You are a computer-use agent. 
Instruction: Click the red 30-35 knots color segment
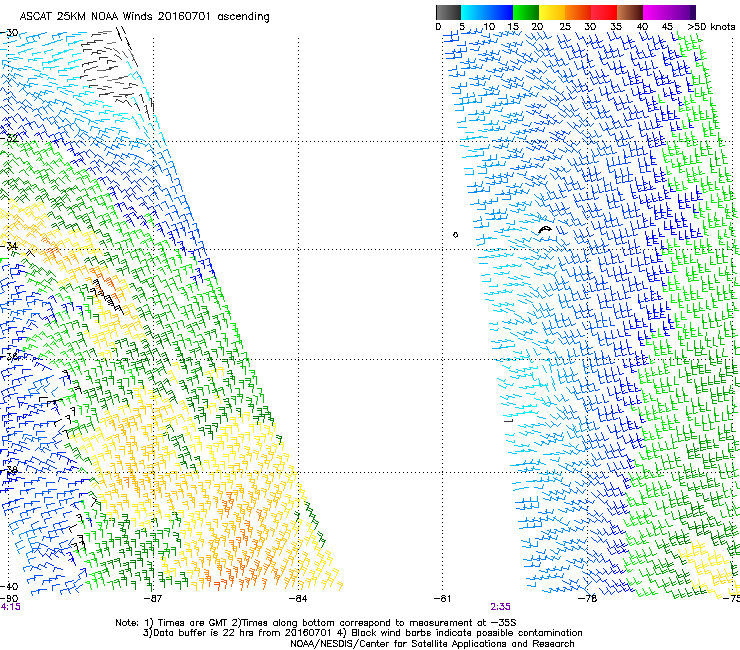tap(604, 12)
